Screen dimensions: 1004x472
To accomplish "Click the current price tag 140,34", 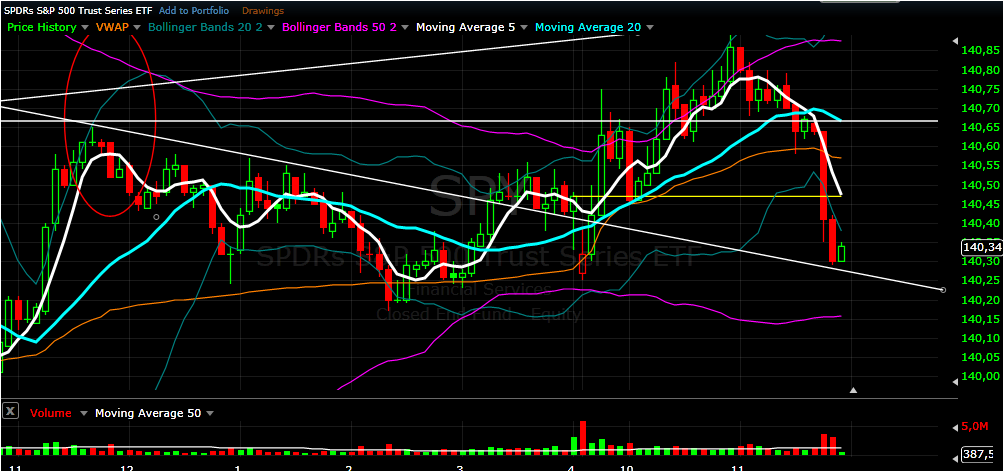I will tap(982, 248).
